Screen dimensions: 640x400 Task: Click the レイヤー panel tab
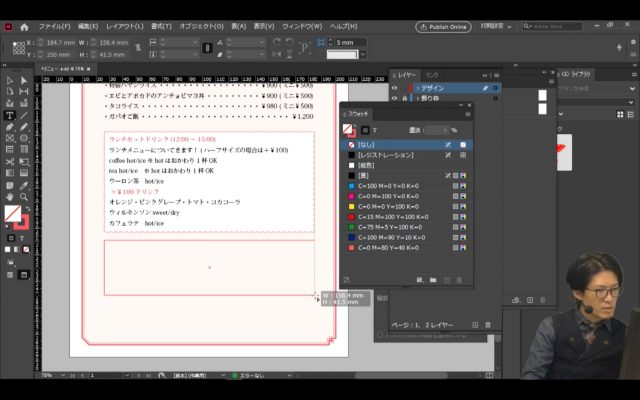pyautogui.click(x=407, y=75)
